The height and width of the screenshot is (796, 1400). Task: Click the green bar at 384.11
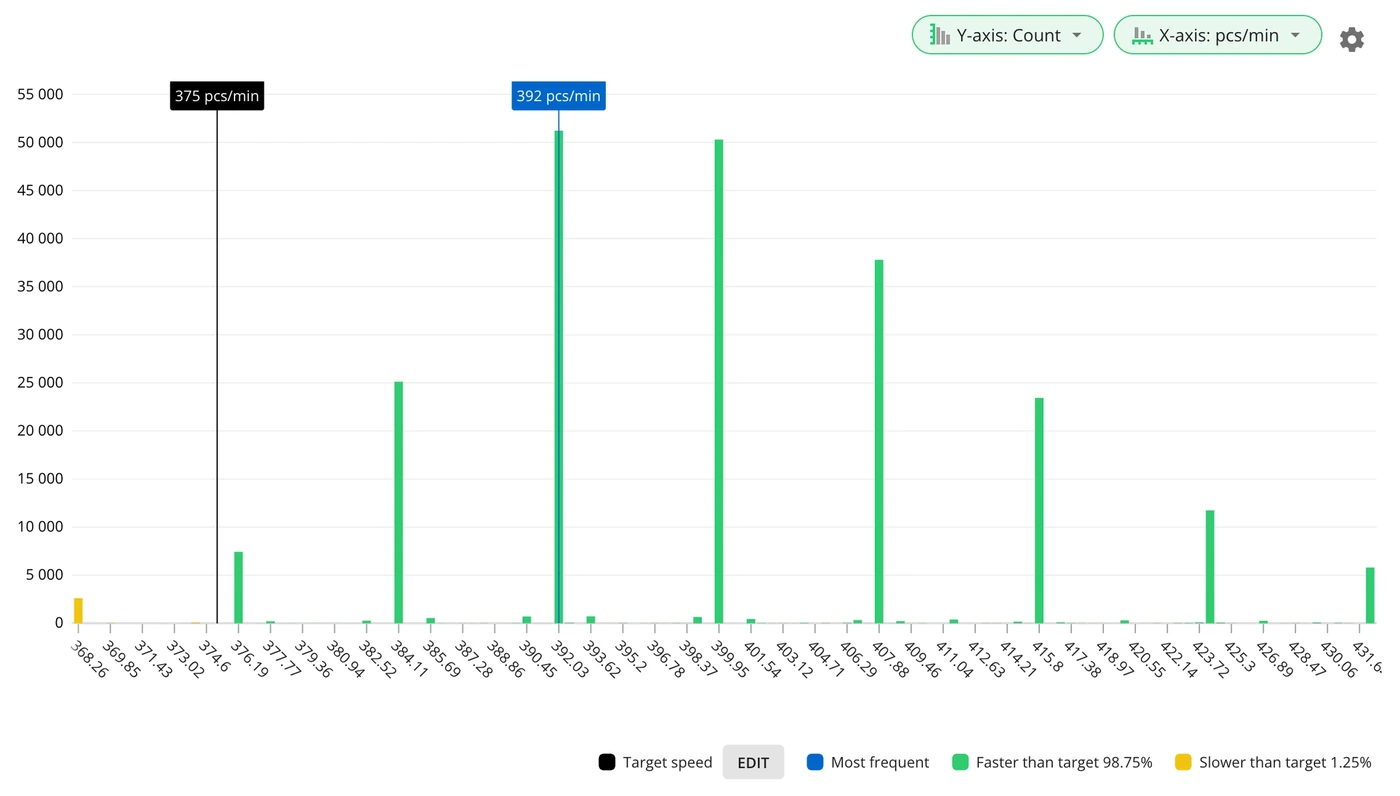pos(398,502)
